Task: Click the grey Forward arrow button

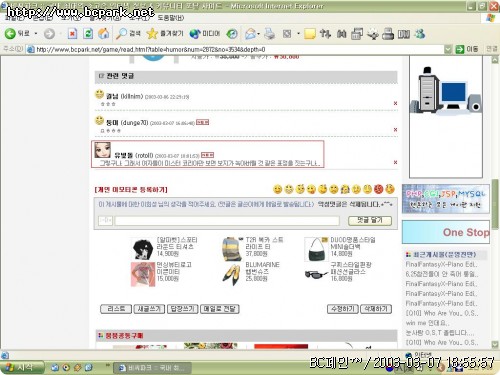Action: 49,34
